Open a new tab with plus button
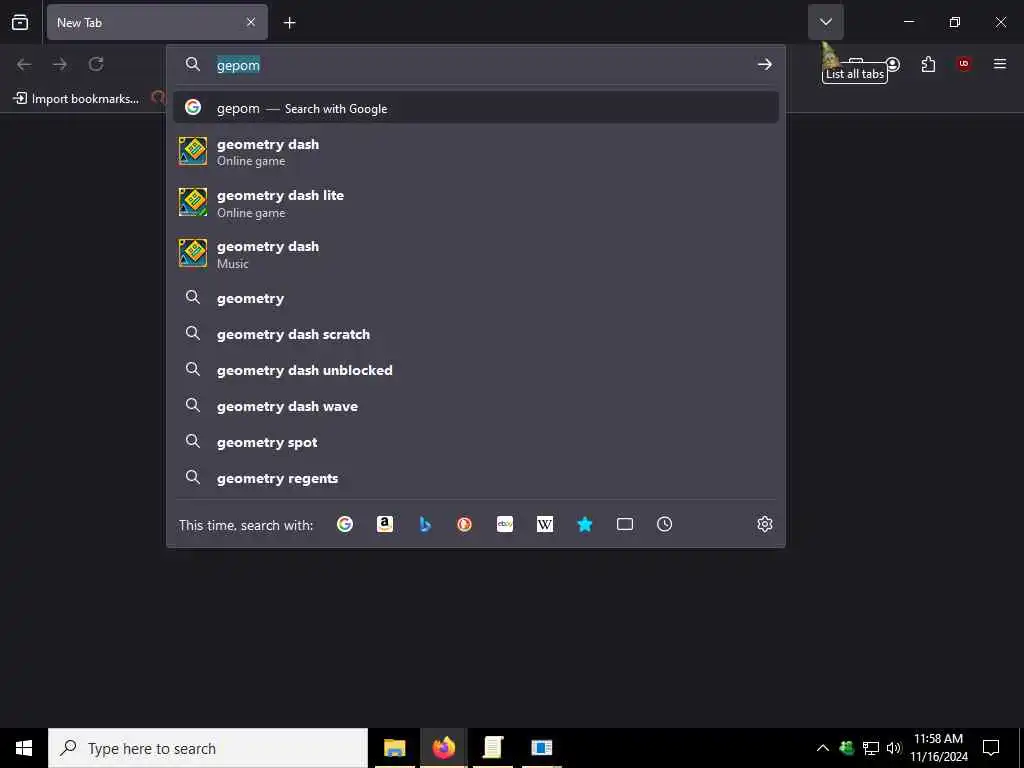 pos(289,23)
